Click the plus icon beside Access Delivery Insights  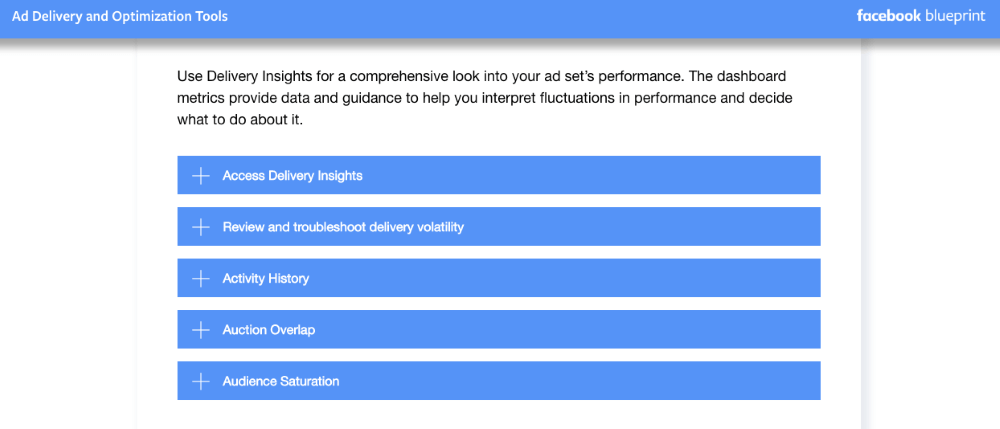point(200,176)
